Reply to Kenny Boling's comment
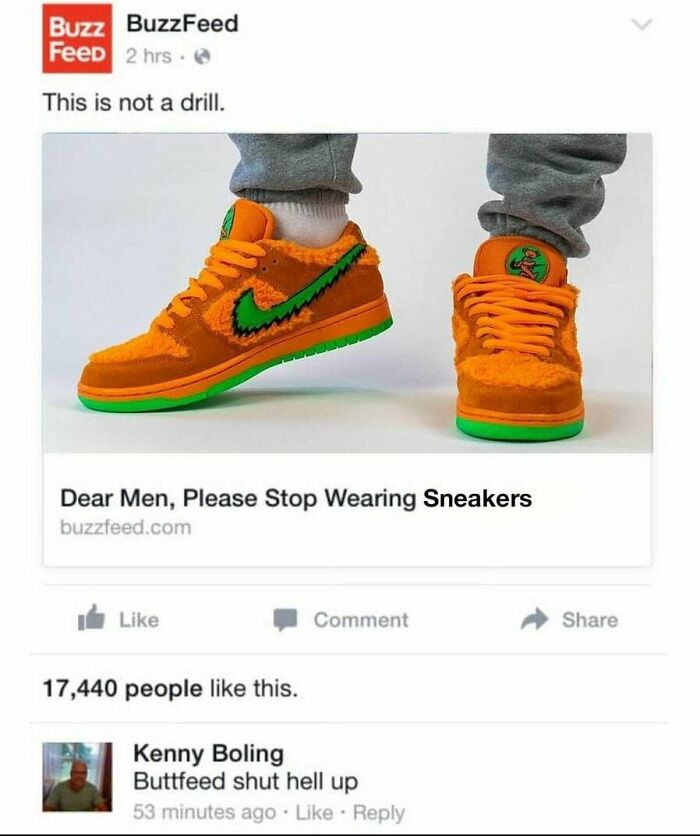This screenshot has height=836, width=700. tap(379, 813)
